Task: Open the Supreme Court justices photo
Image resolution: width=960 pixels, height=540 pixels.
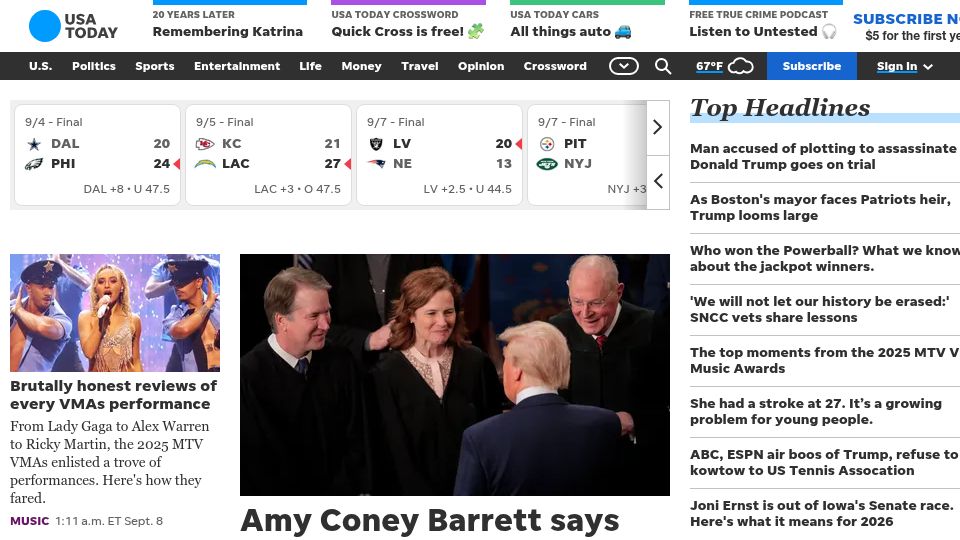Action: coord(455,375)
